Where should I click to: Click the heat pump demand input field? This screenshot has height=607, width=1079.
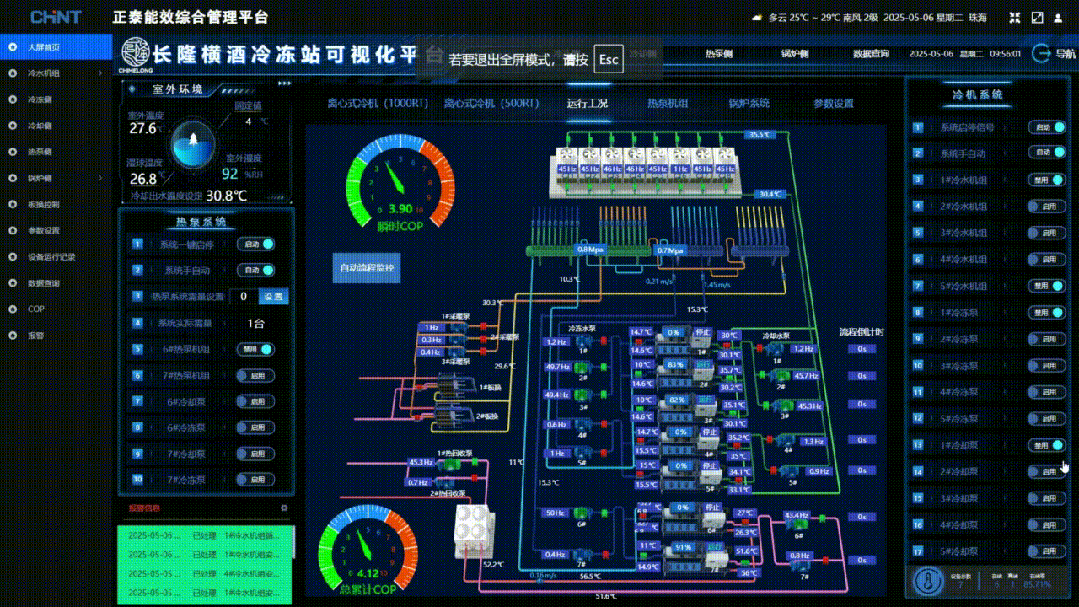[x=244, y=297]
